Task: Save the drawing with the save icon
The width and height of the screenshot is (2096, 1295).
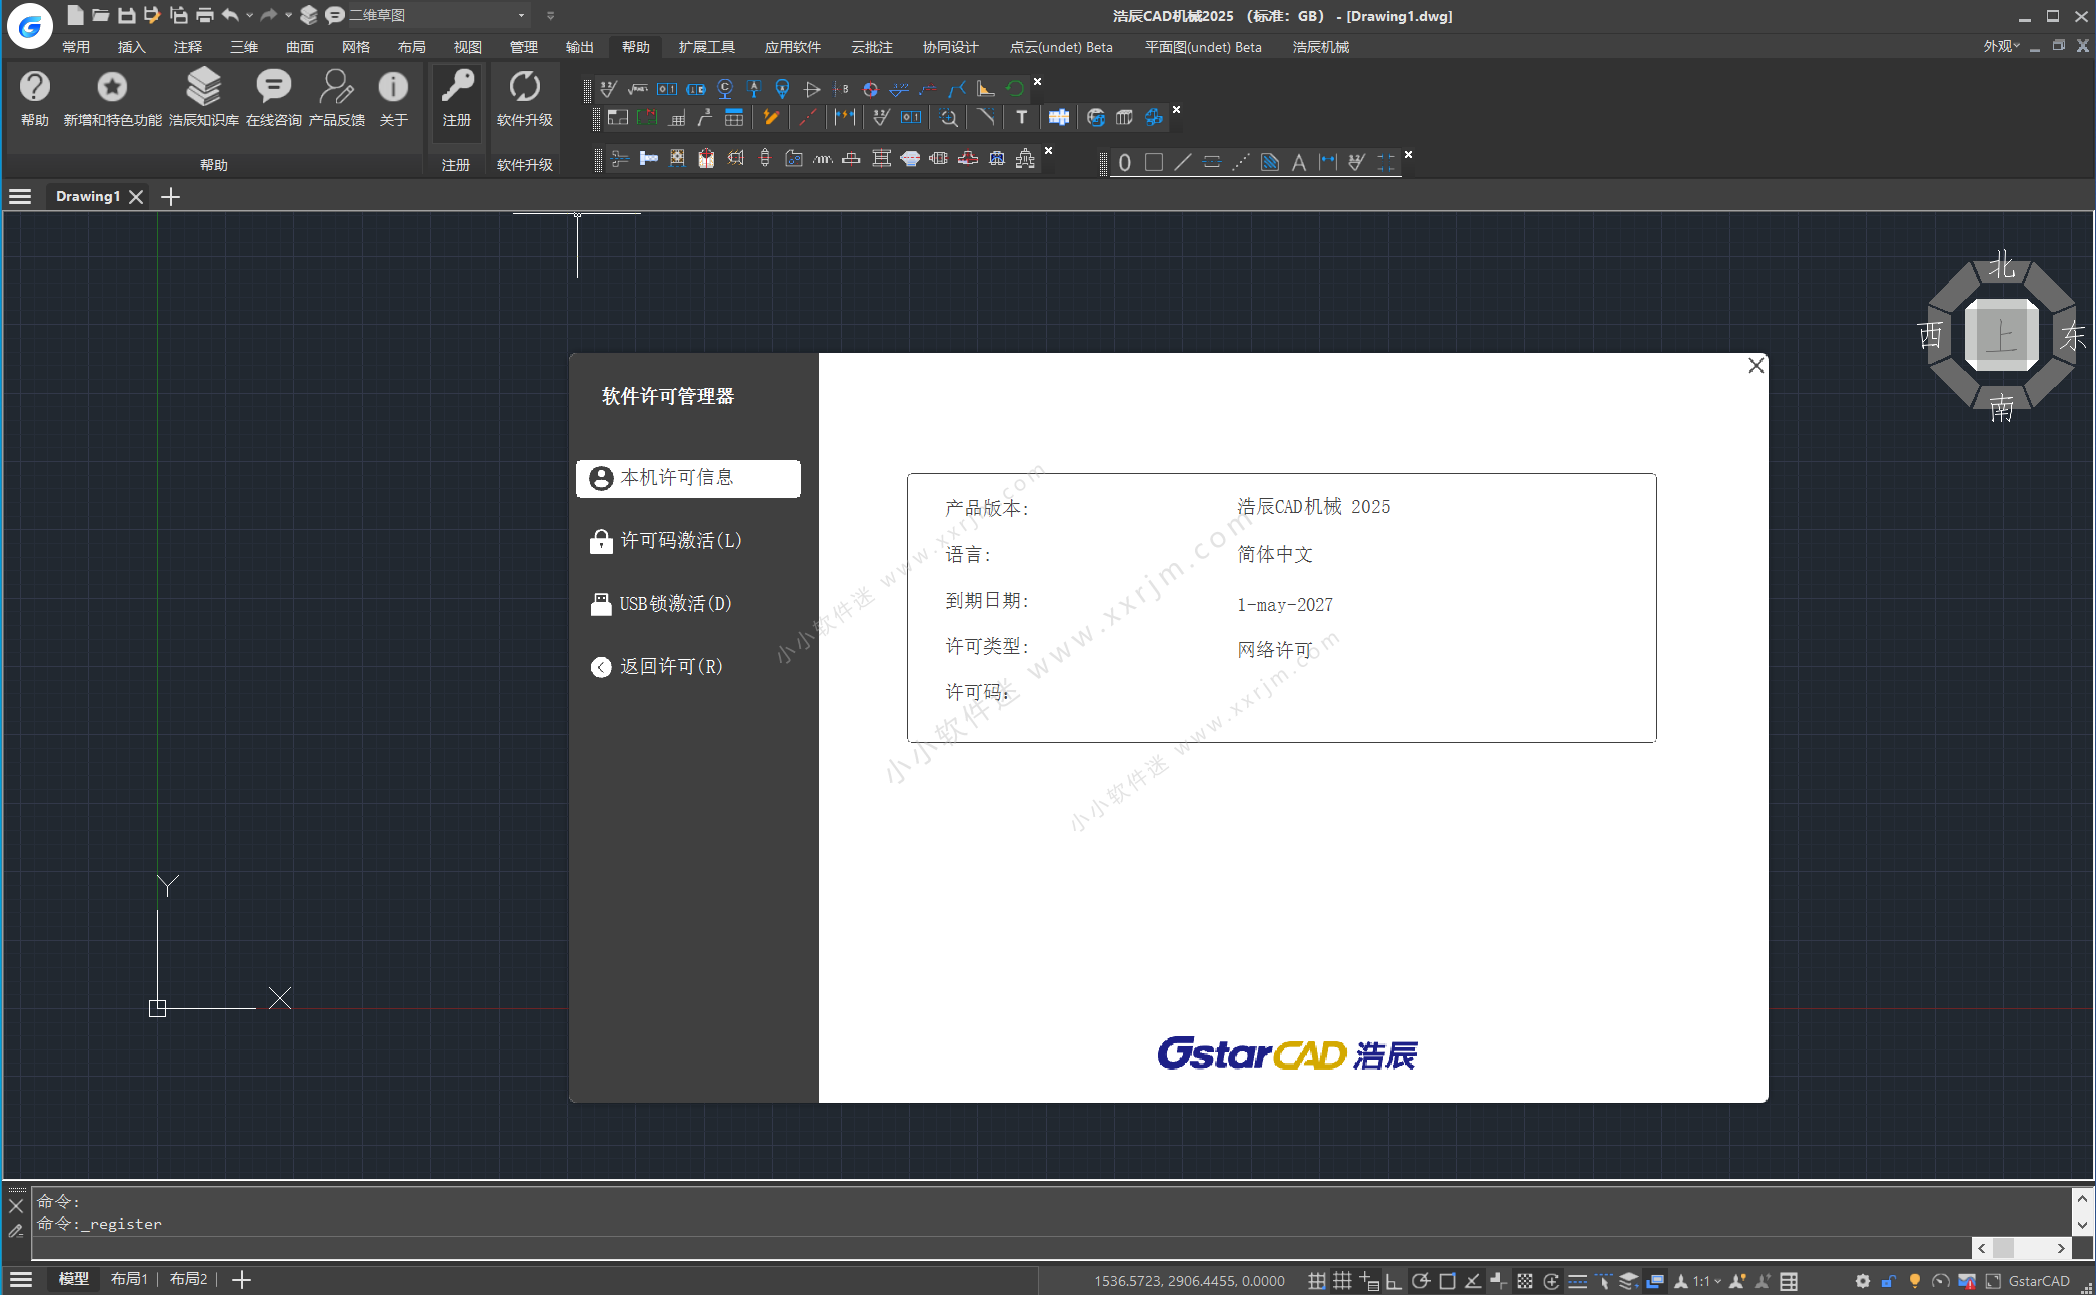Action: [x=126, y=15]
